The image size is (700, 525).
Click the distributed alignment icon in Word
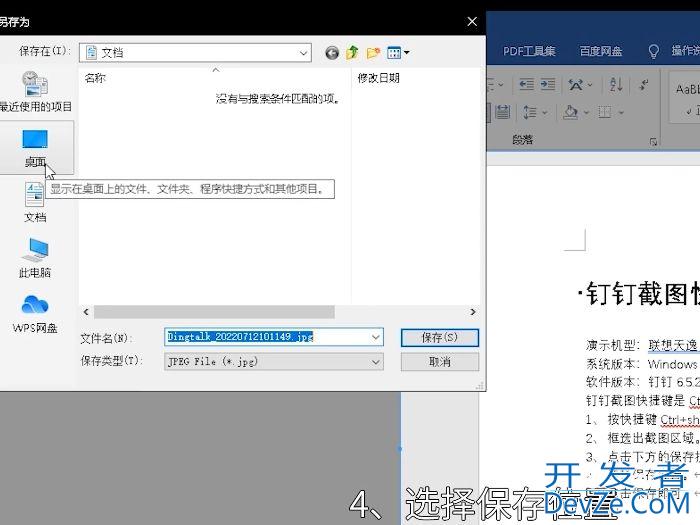(503, 112)
